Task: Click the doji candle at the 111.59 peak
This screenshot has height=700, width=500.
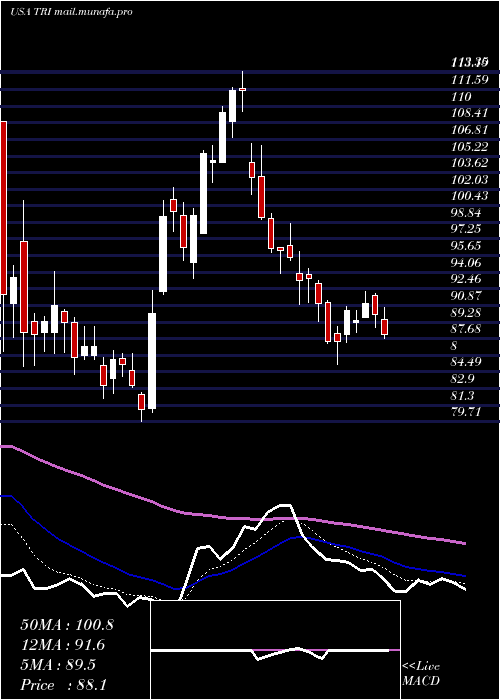Action: (242, 89)
